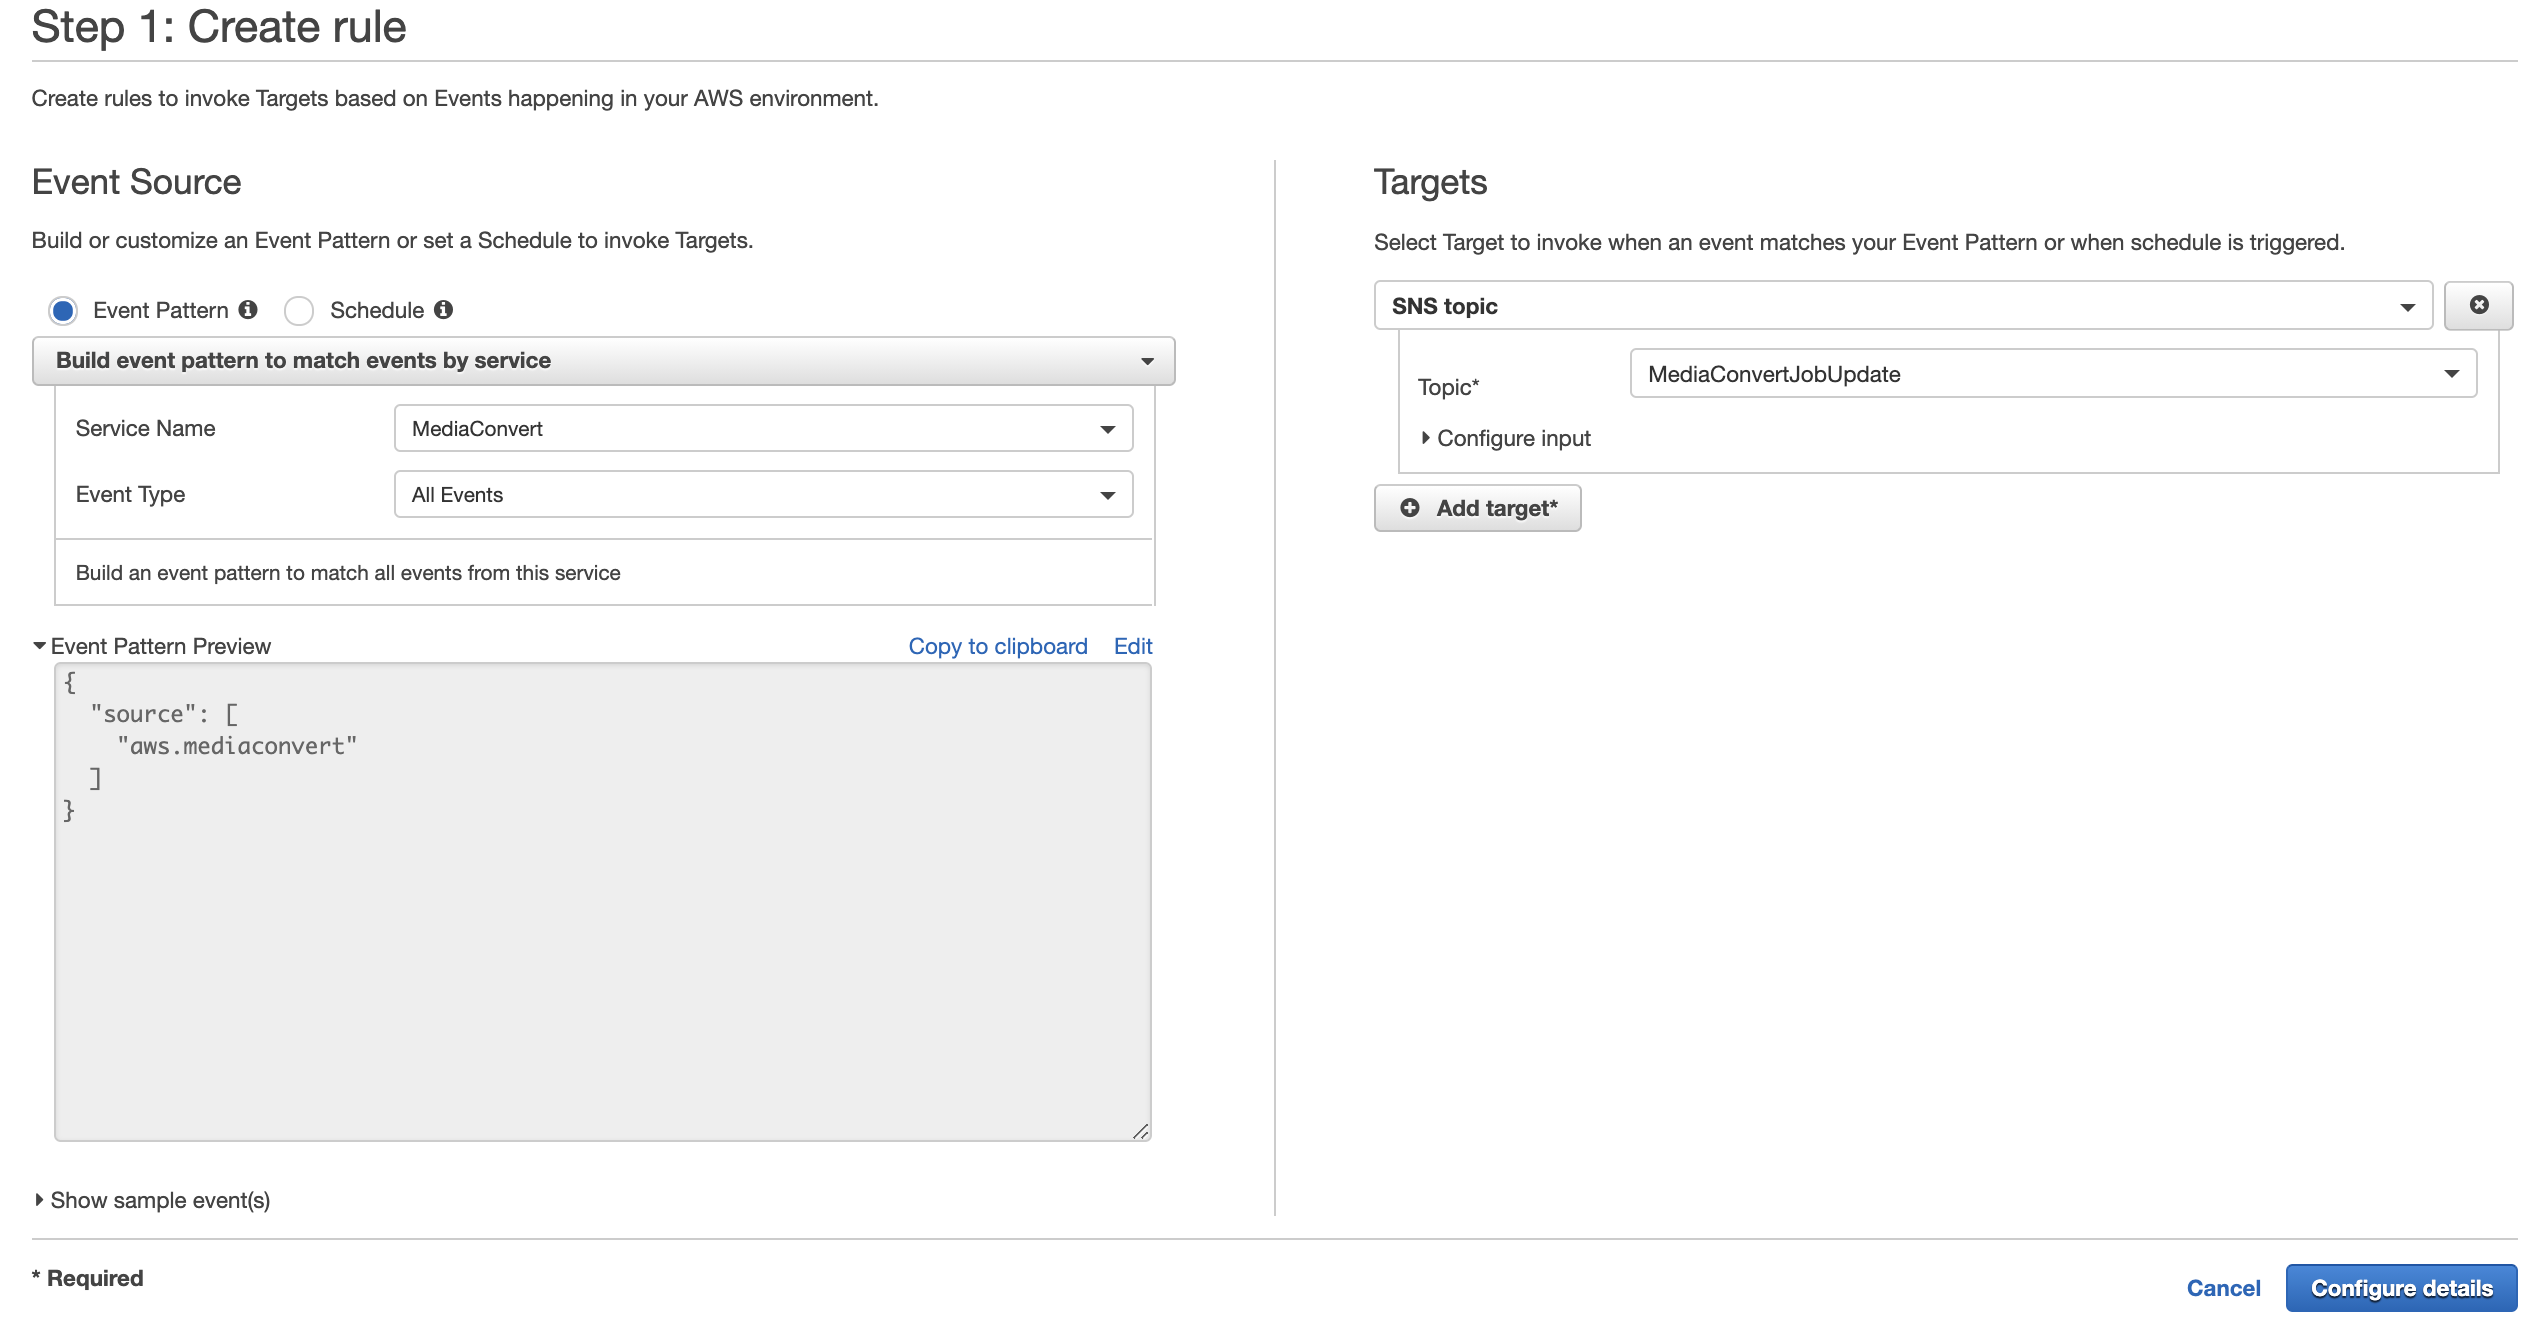Open the Event Type All Events dropdown

point(763,495)
